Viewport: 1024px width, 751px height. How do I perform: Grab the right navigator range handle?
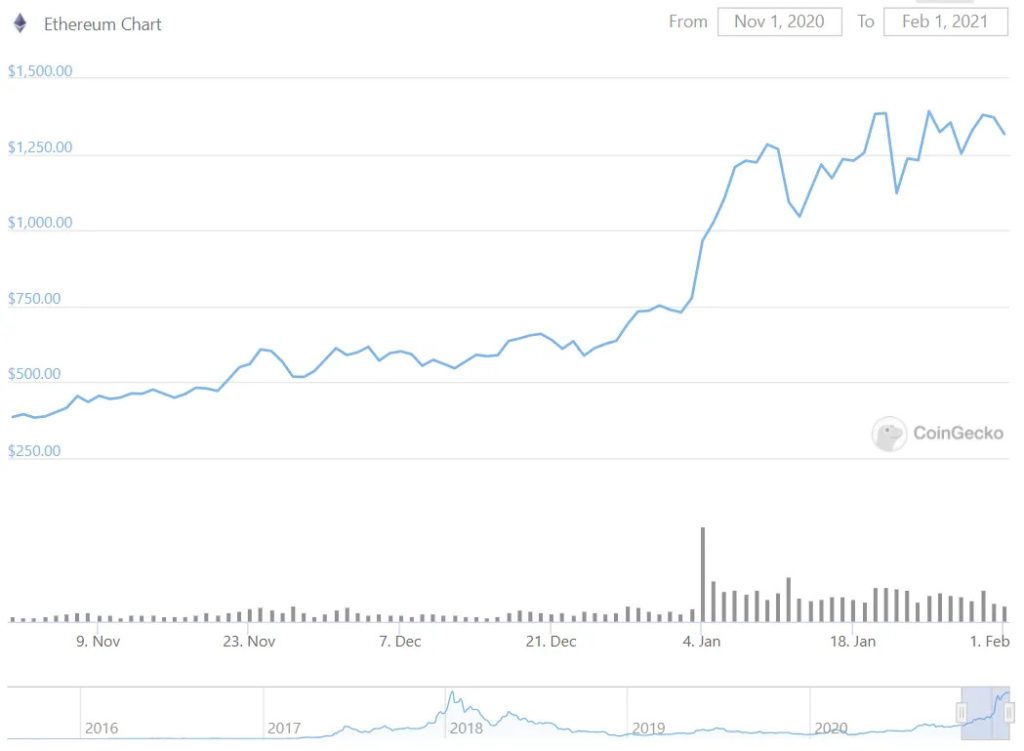[x=1009, y=712]
